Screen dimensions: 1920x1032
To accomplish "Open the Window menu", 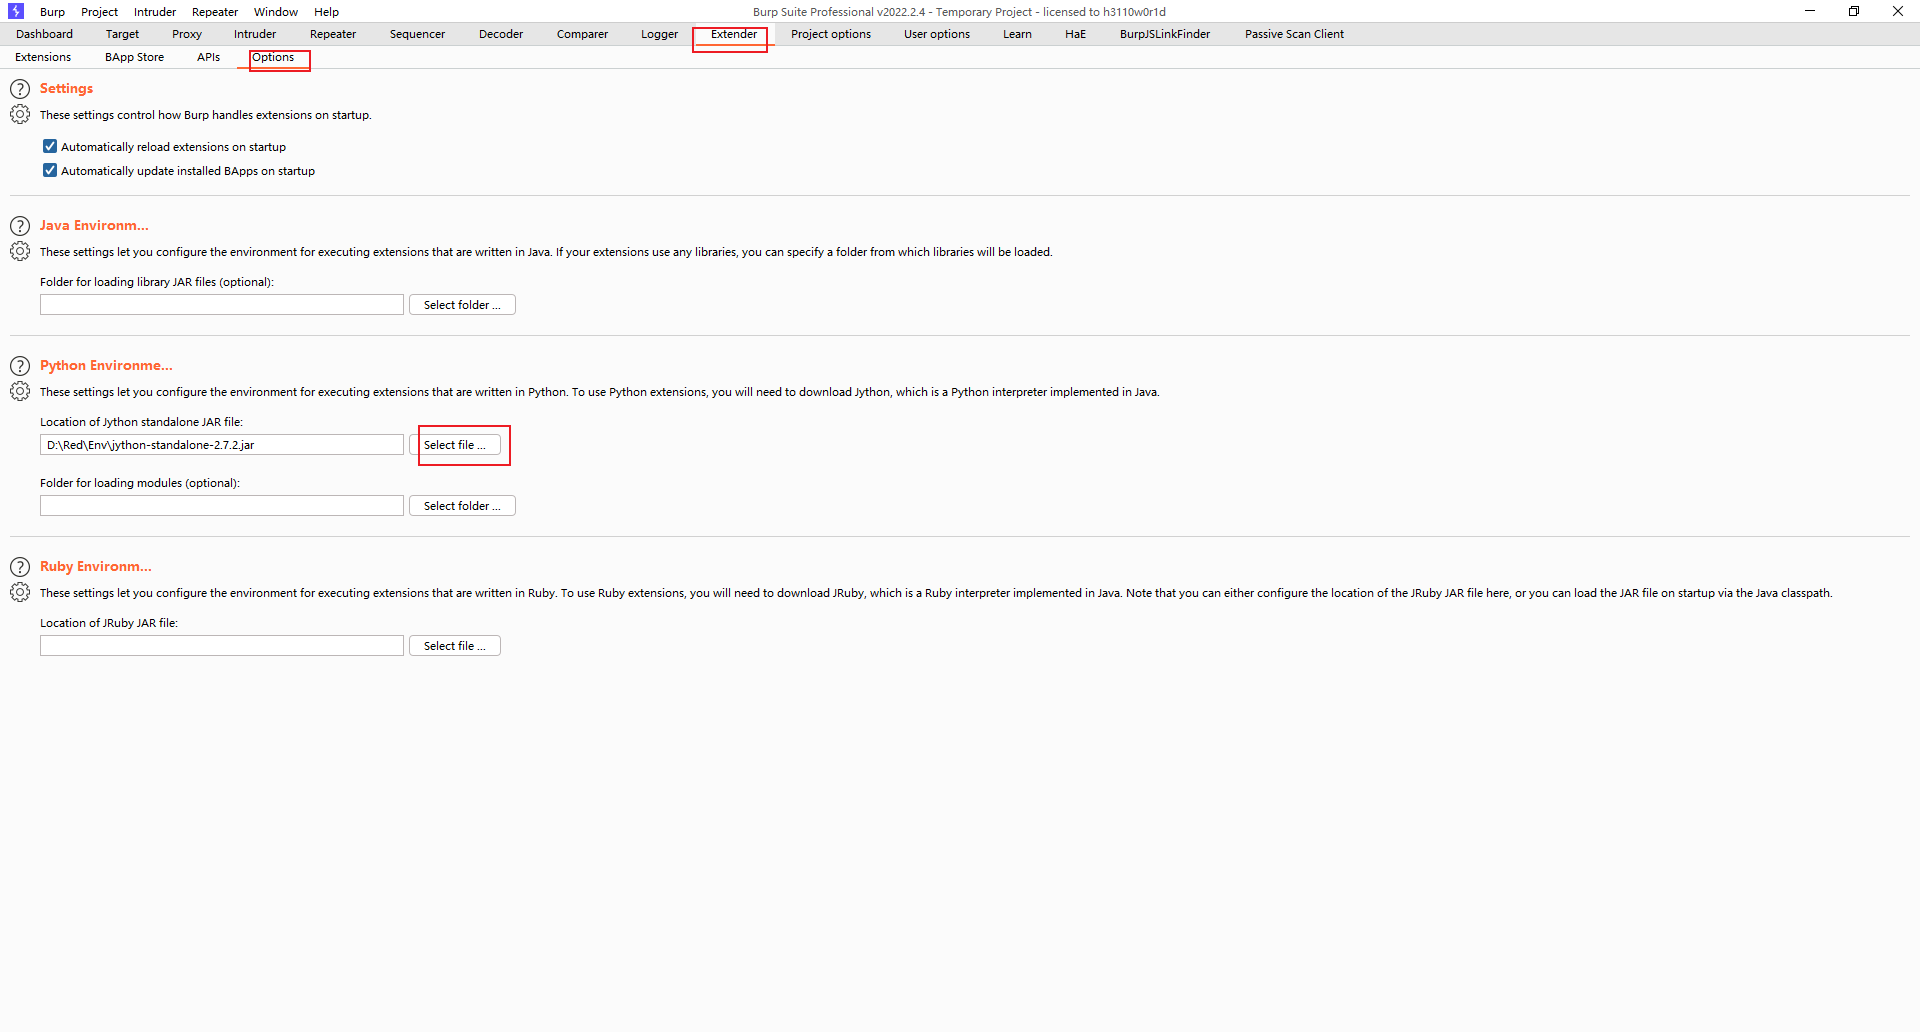I will [275, 11].
